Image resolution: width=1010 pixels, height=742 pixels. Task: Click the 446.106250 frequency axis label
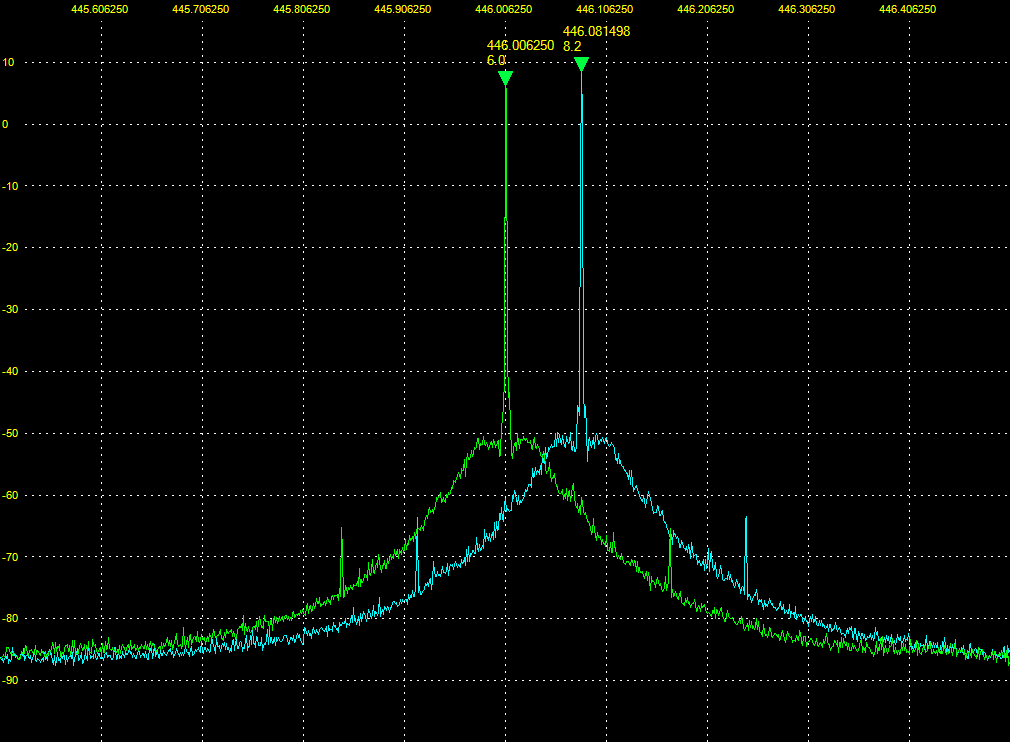605,9
